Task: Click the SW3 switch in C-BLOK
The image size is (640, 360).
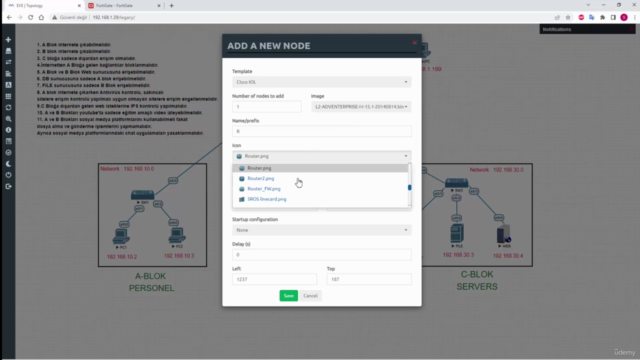Action: coord(456,183)
